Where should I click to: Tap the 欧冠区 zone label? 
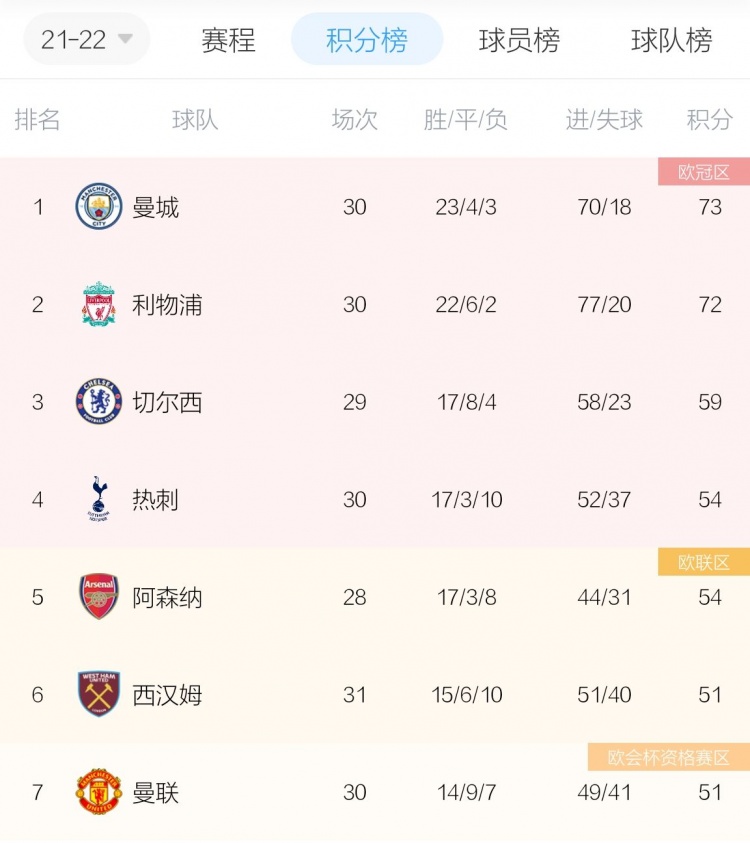tap(704, 172)
